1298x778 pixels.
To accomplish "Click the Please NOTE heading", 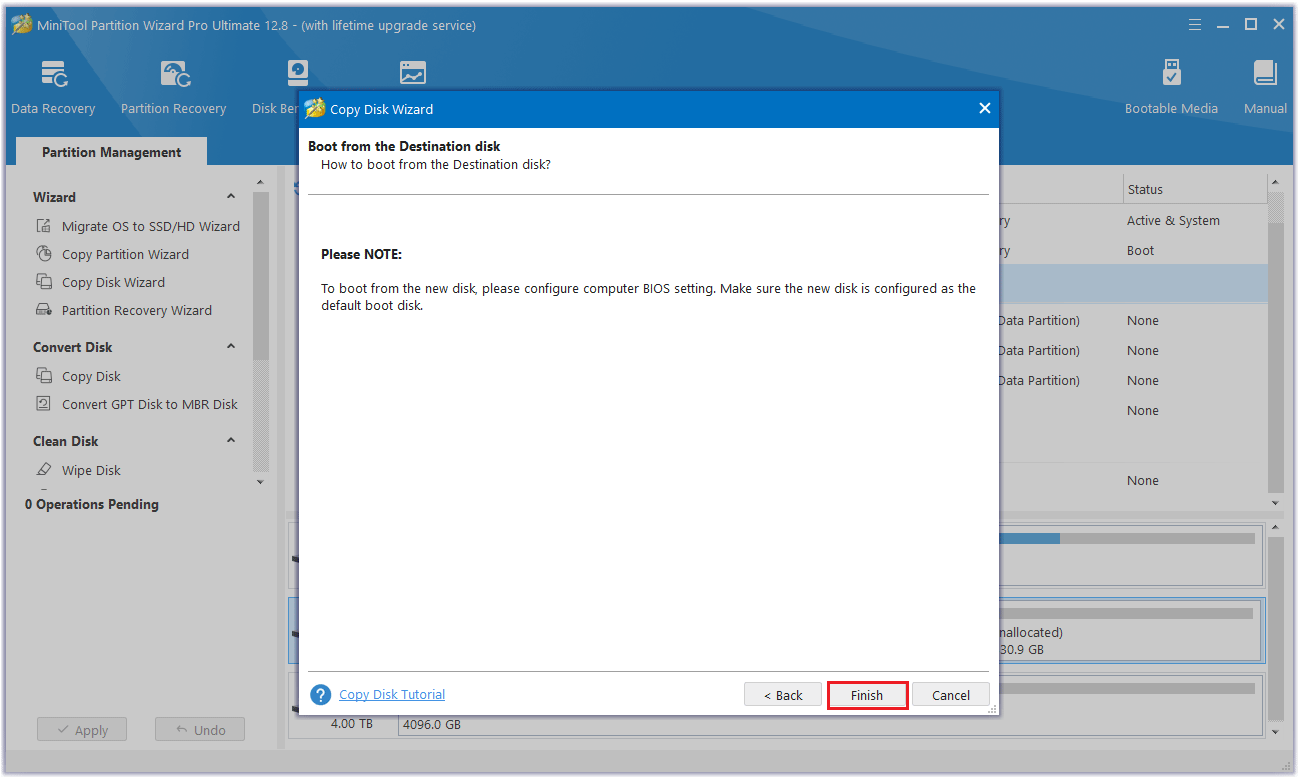I will [x=361, y=255].
